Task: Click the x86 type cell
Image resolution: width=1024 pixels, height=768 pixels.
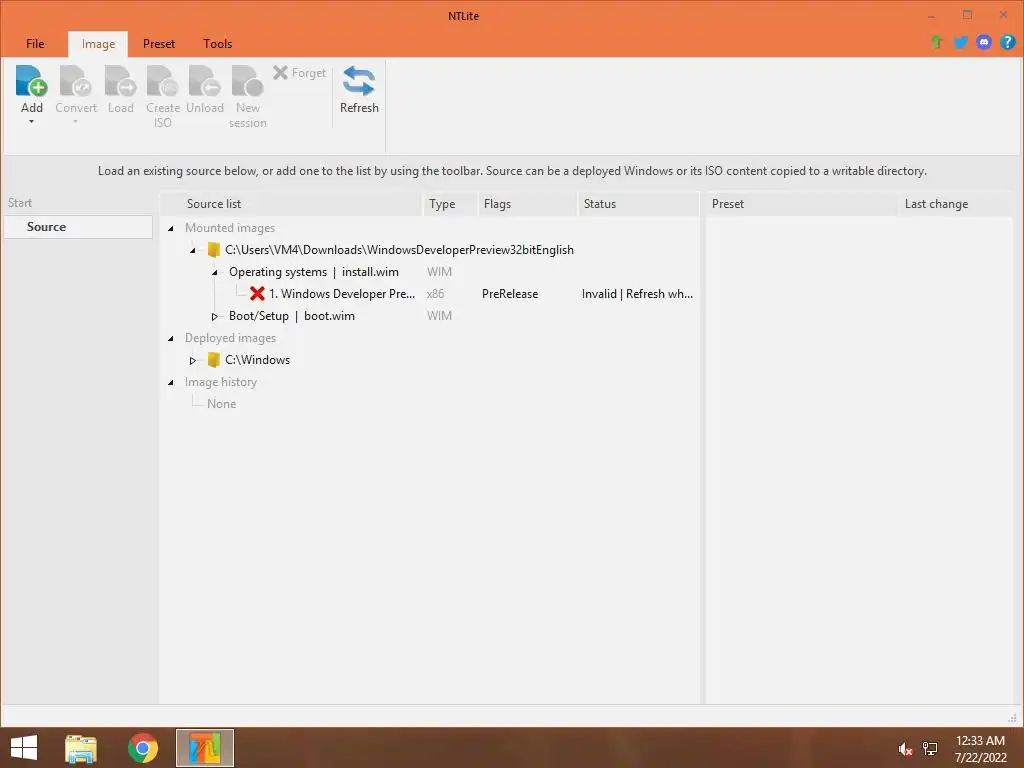Action: 436,294
